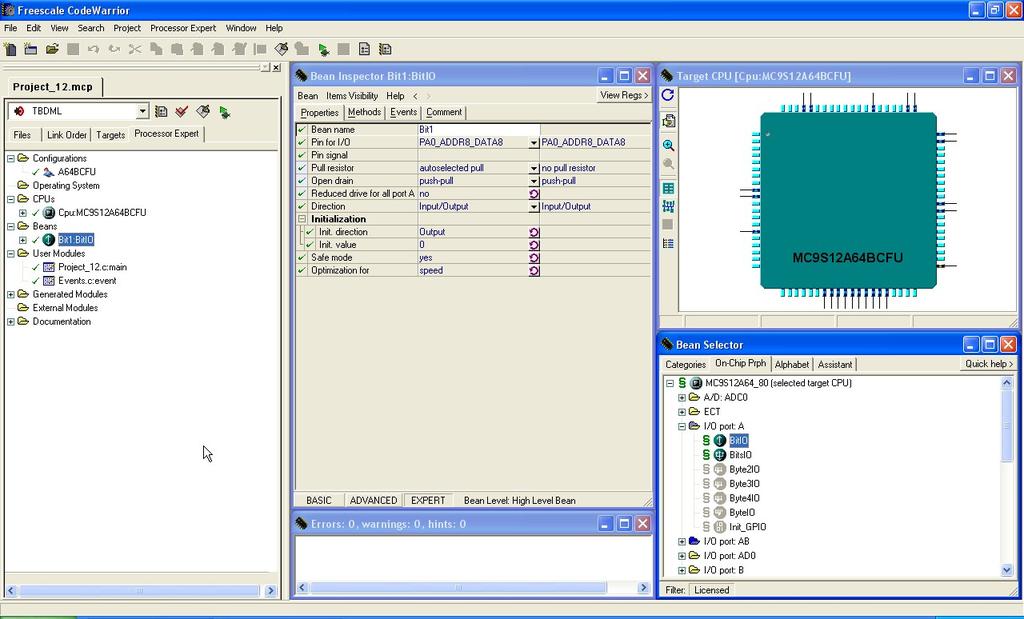Open the Direction dropdown
Viewport: 1024px width, 619px height.
[534, 206]
